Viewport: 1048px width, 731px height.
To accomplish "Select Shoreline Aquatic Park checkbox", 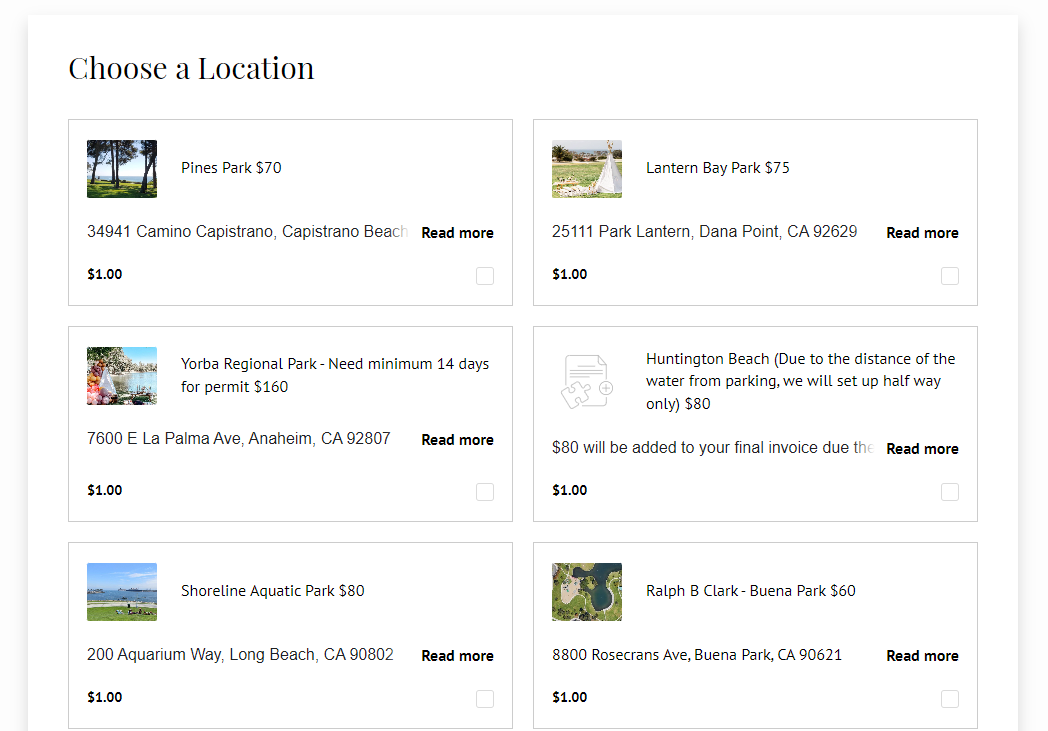I will point(485,699).
